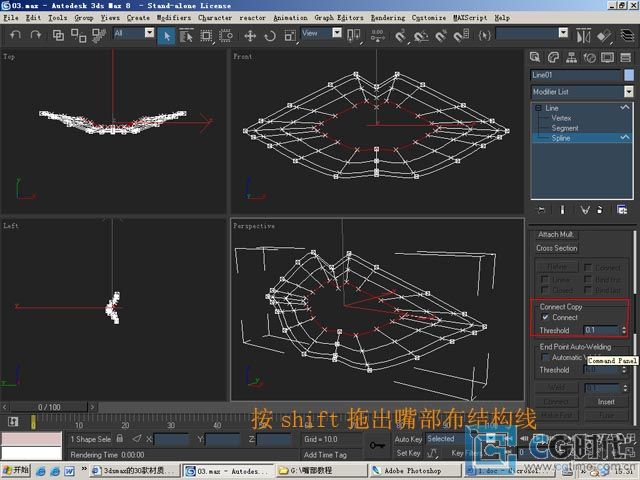640x480 pixels.
Task: Click the Set Key button
Action: (408, 453)
